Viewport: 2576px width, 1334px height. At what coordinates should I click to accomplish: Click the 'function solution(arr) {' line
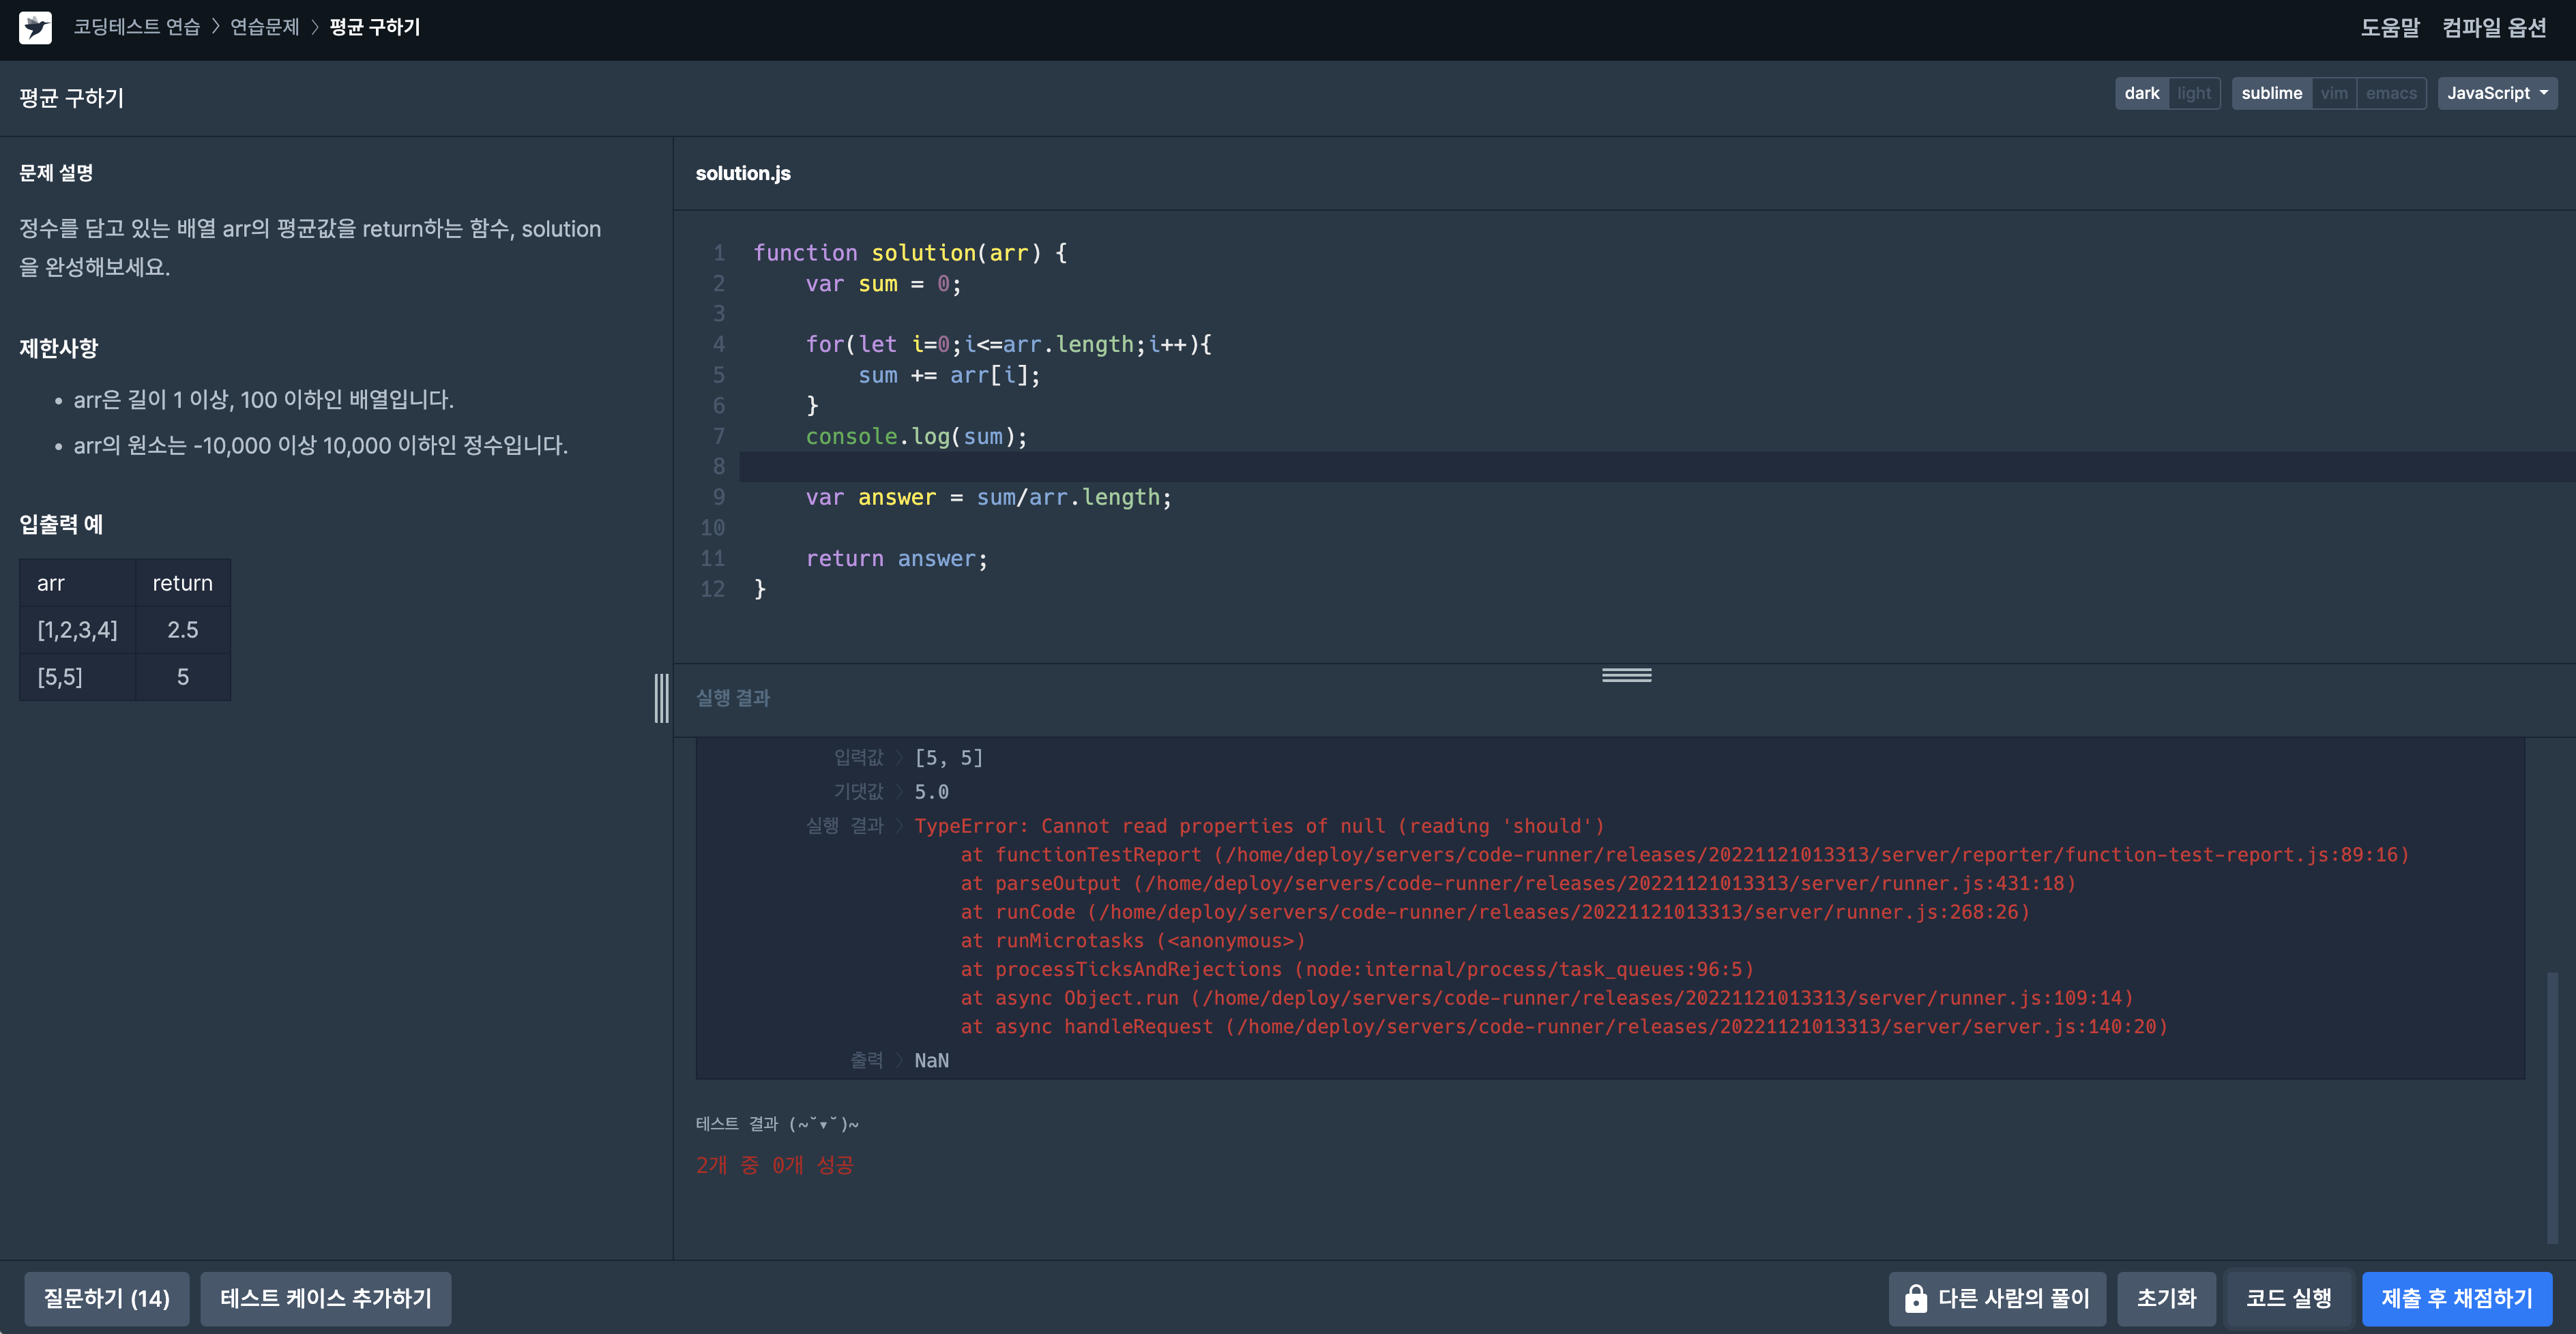[x=910, y=253]
